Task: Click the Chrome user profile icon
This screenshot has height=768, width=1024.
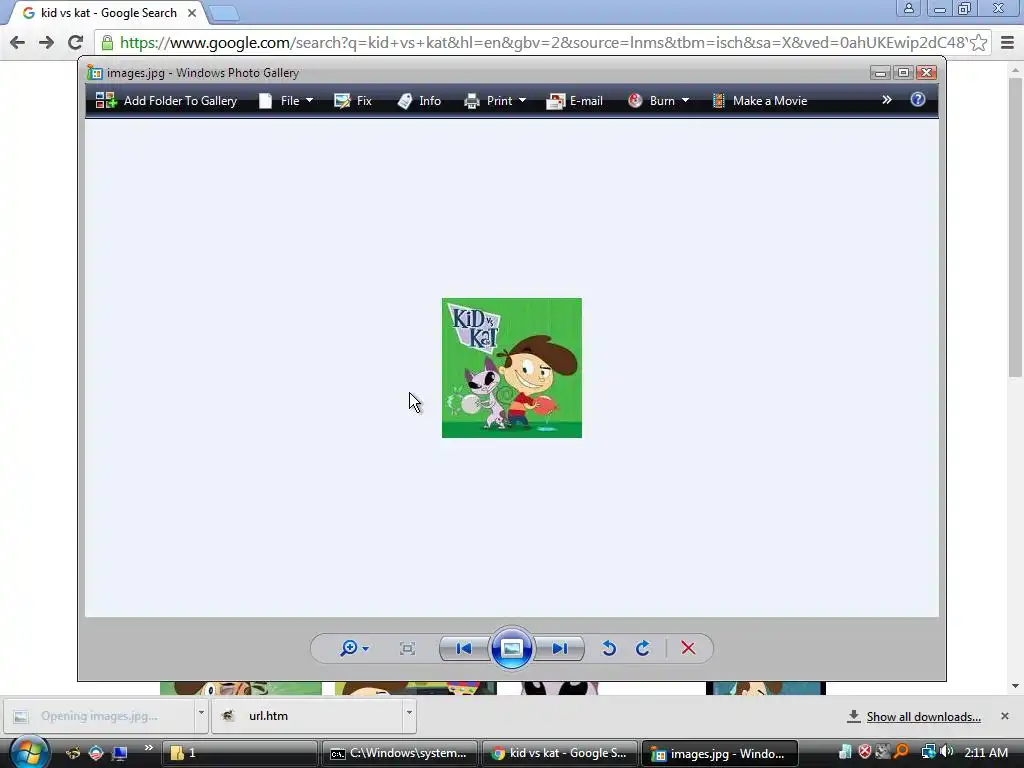Action: coord(908,8)
